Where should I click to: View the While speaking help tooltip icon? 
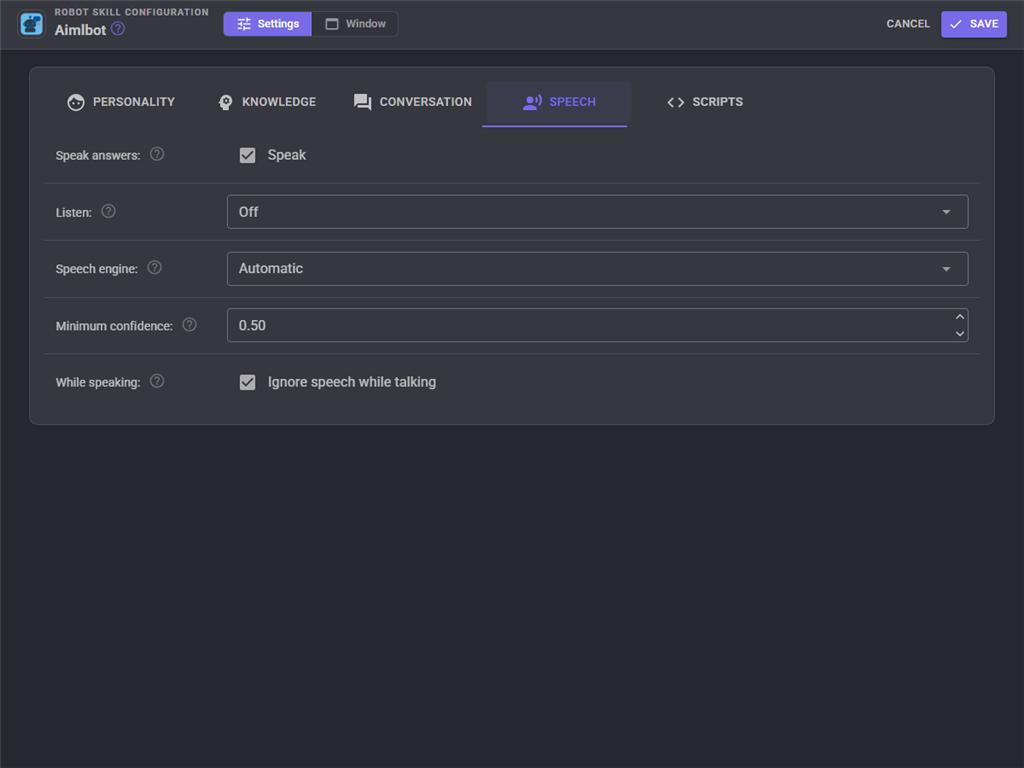(157, 381)
